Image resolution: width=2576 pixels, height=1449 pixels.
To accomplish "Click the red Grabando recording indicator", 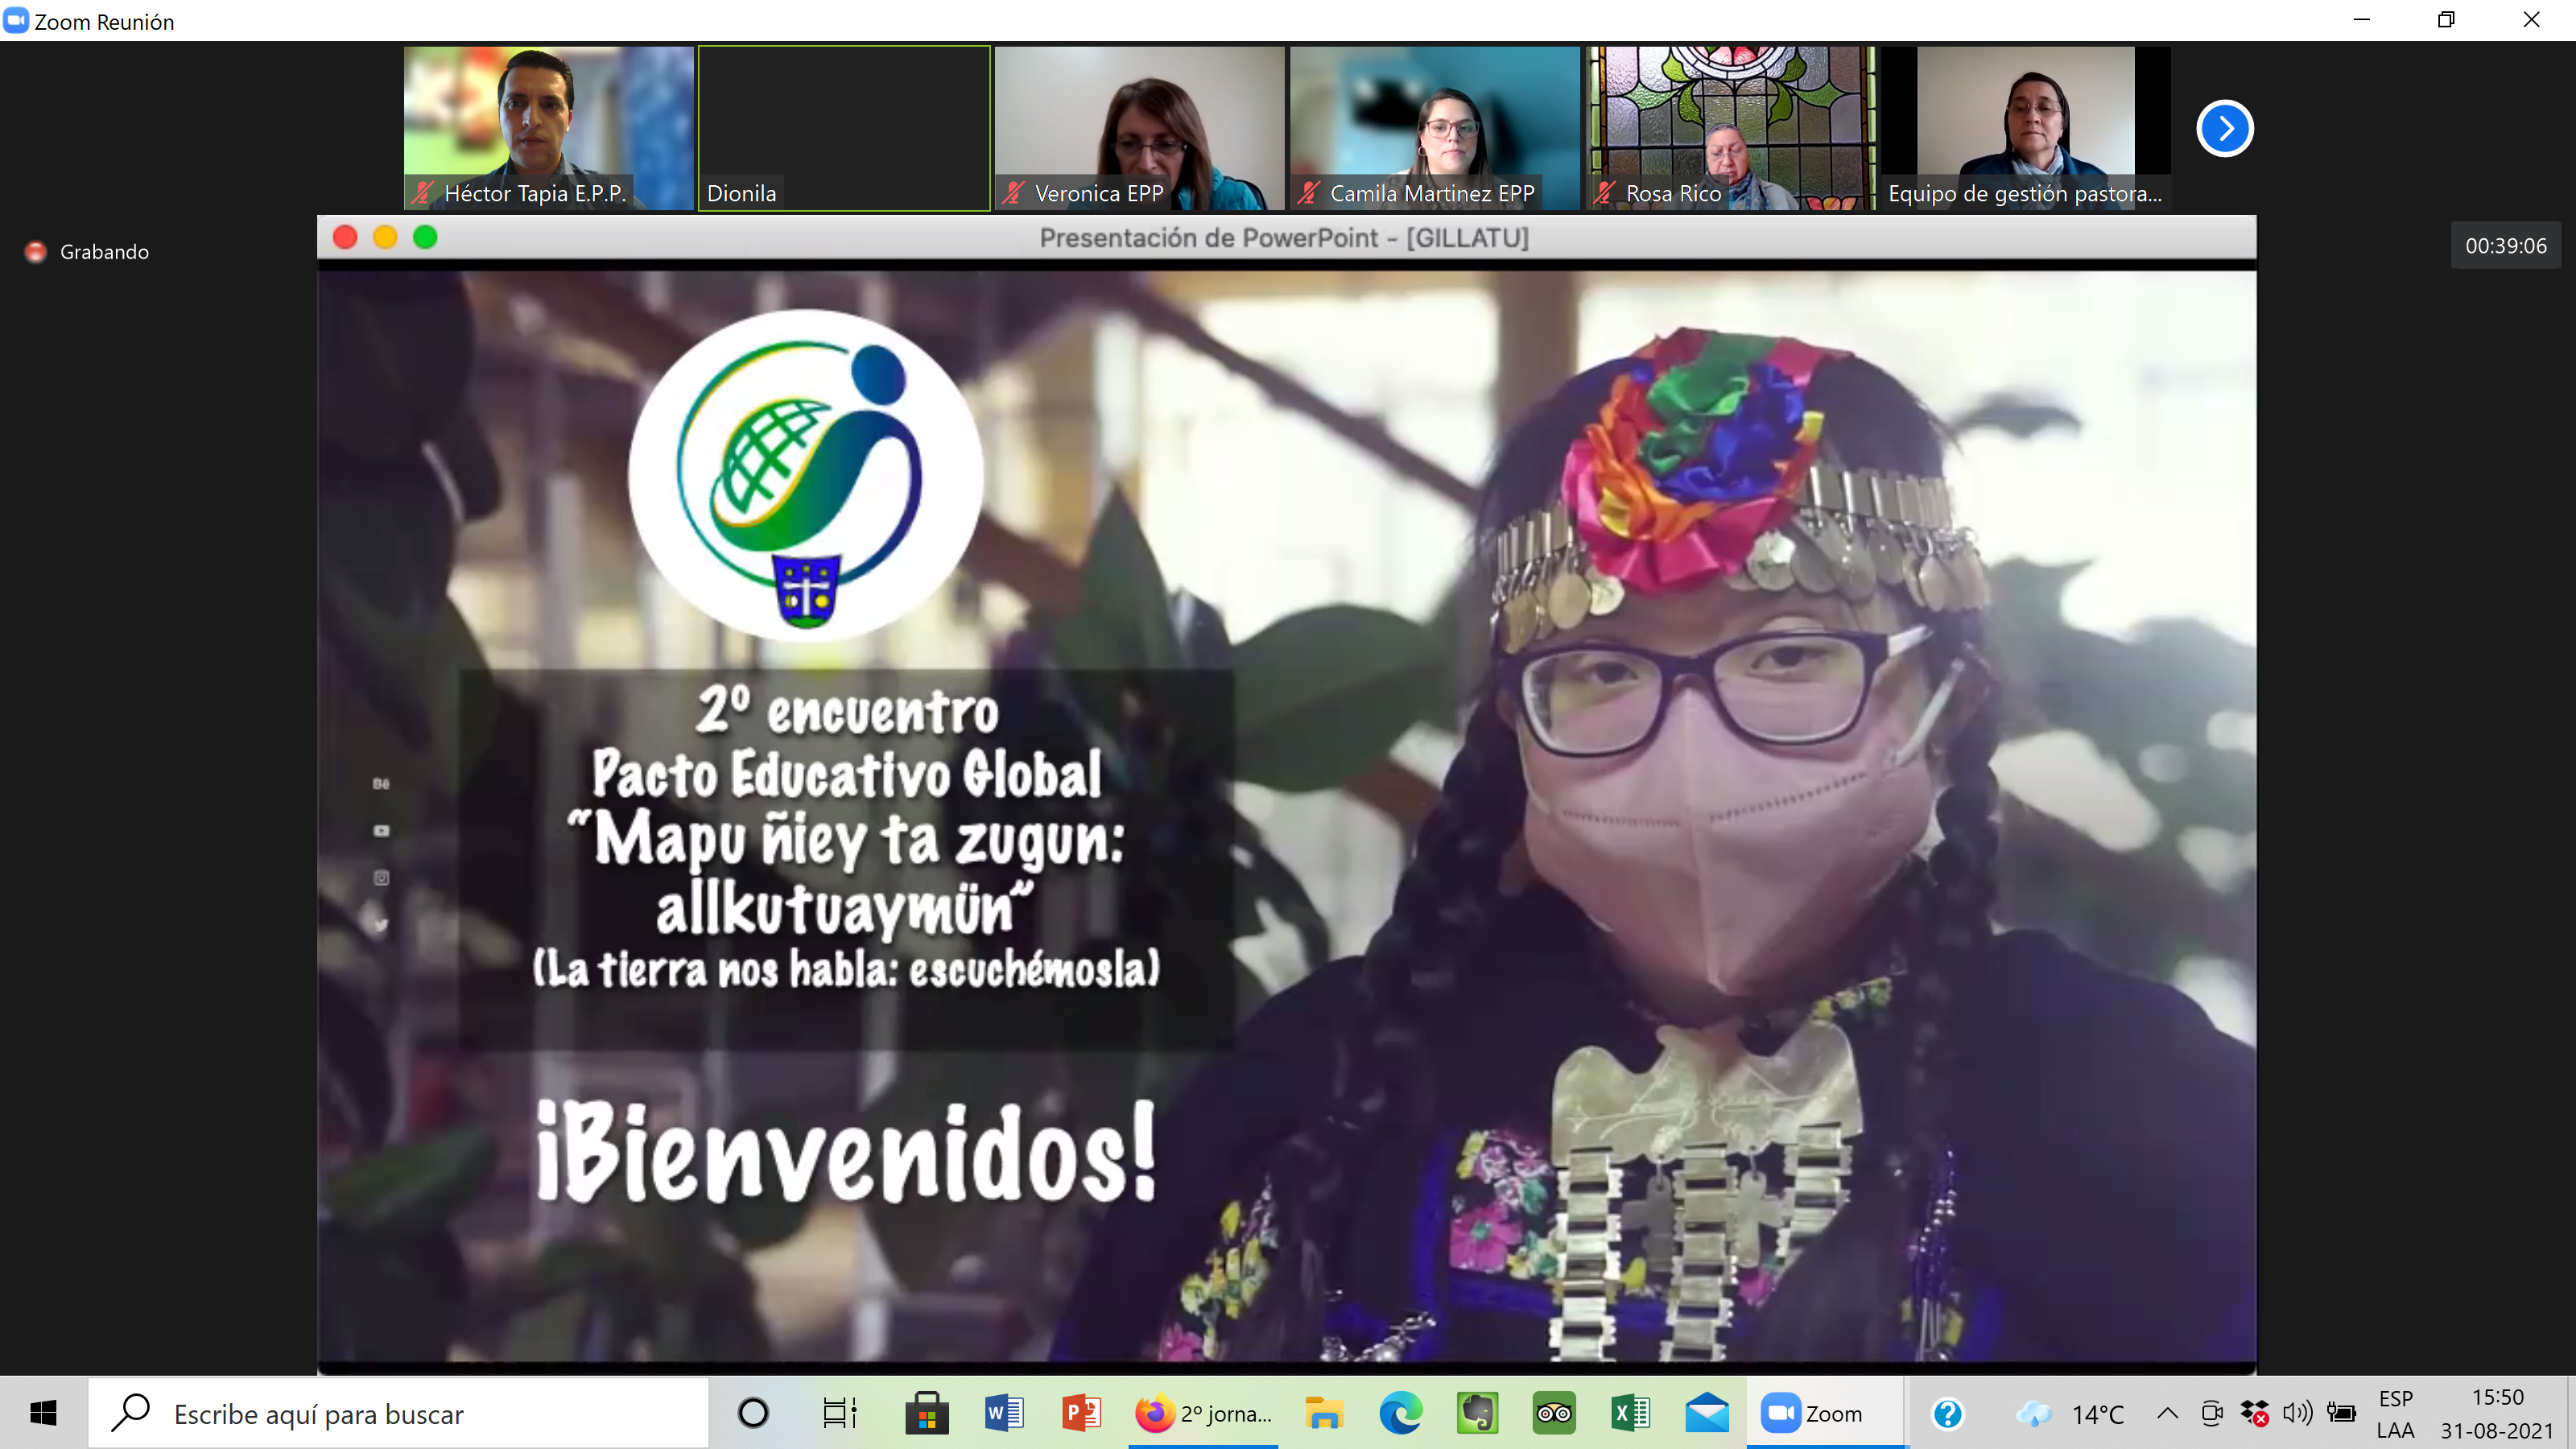I will [x=36, y=252].
